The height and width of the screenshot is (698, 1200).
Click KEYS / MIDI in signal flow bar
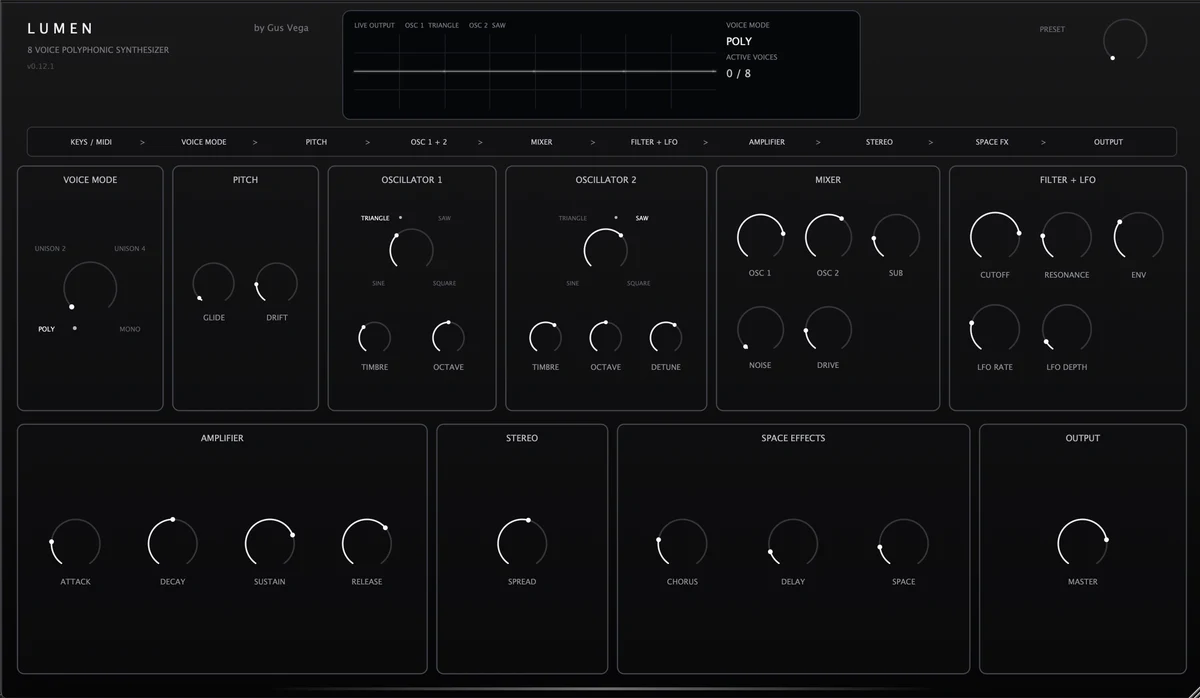tap(91, 142)
